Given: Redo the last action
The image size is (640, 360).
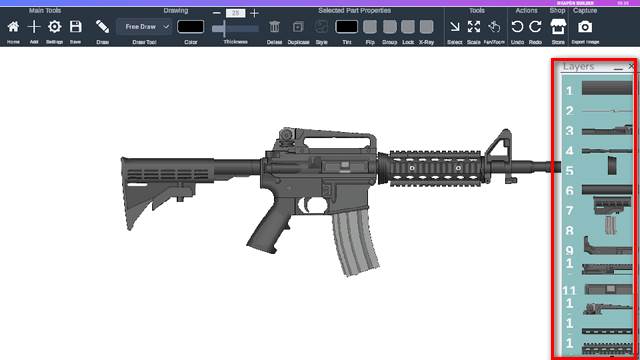Looking at the screenshot, I should (x=535, y=27).
